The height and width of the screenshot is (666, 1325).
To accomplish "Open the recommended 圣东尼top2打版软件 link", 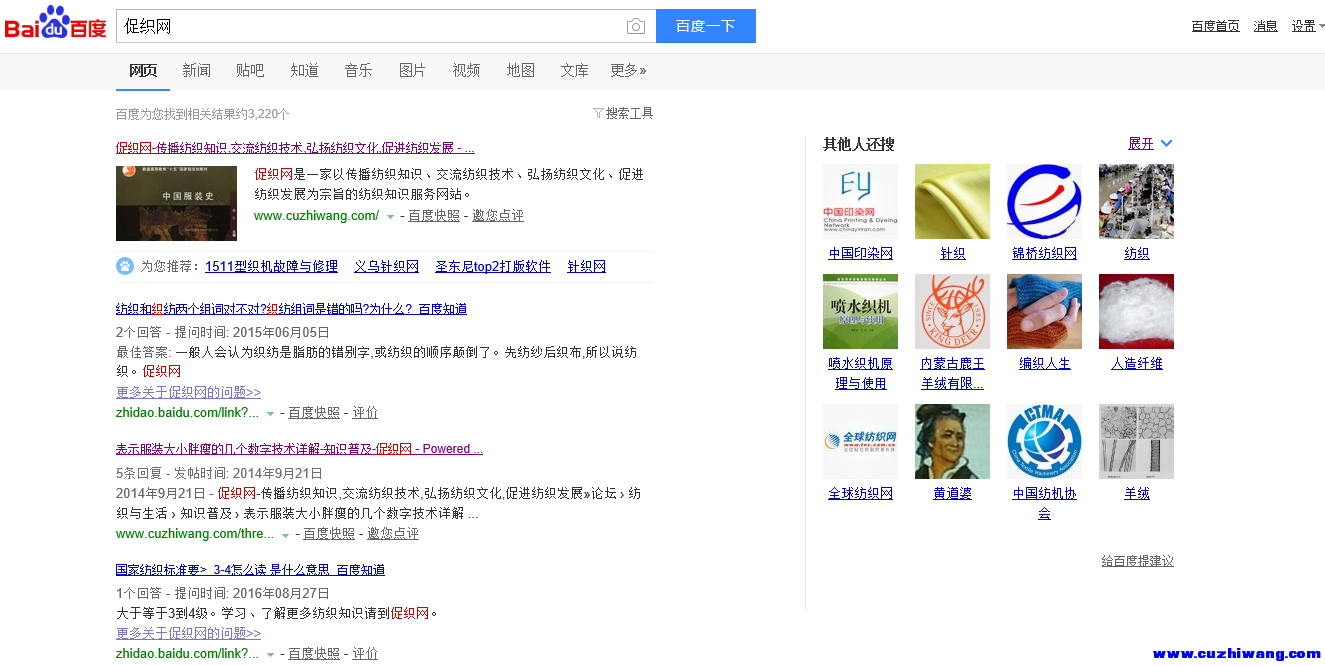I will pos(493,266).
